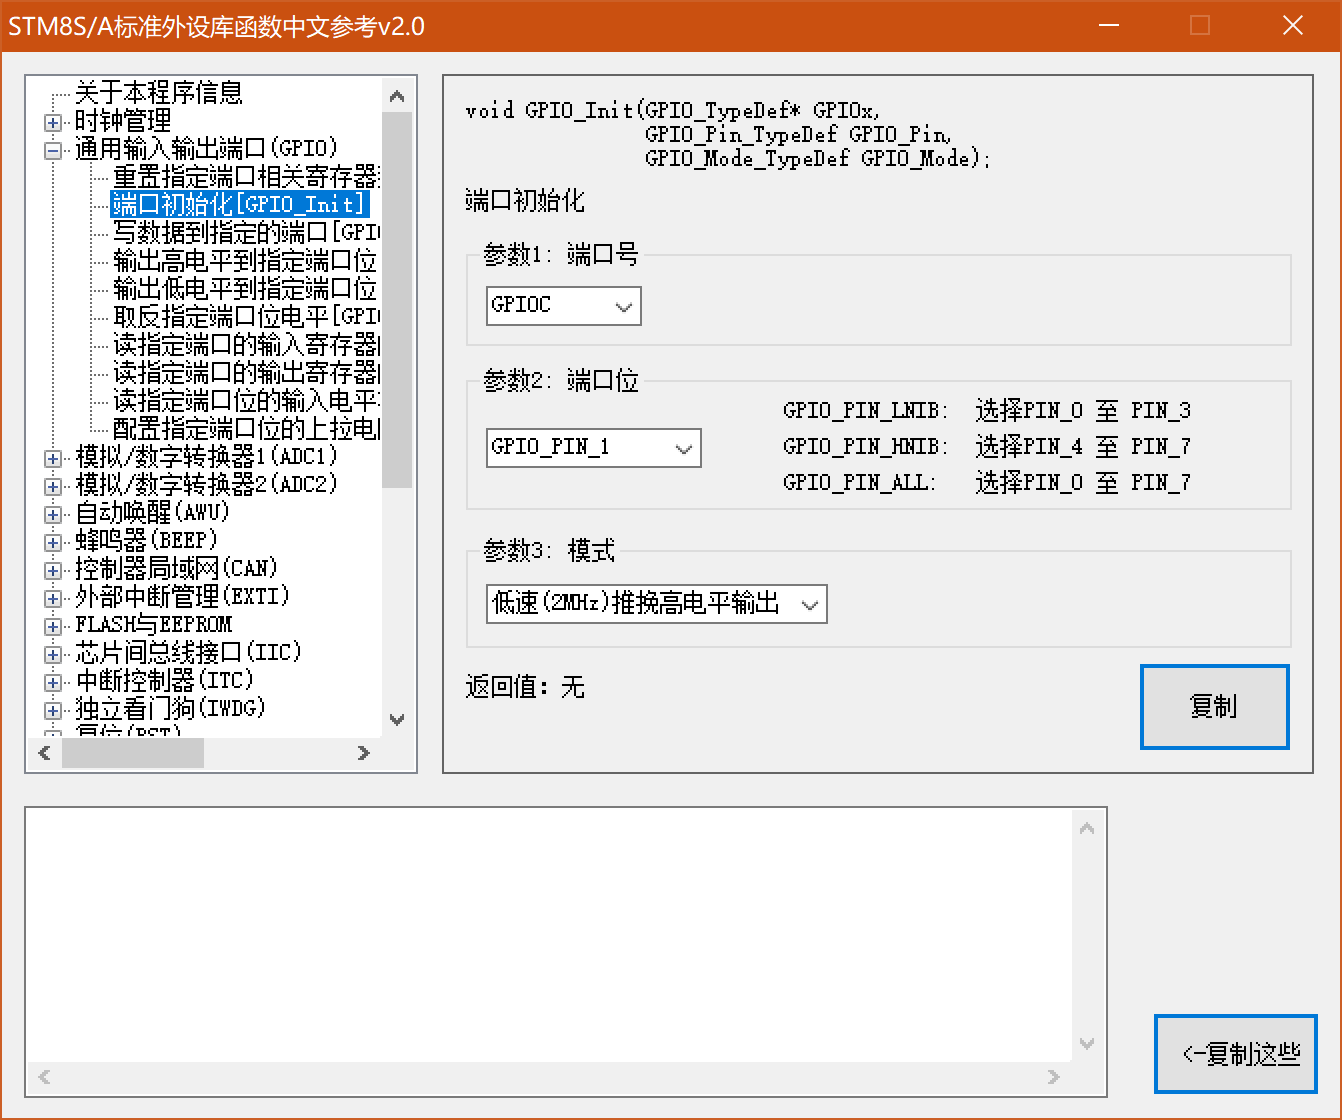Expand the 外部中断管理(EXTI) node
This screenshot has height=1120, width=1342.
(x=51, y=598)
